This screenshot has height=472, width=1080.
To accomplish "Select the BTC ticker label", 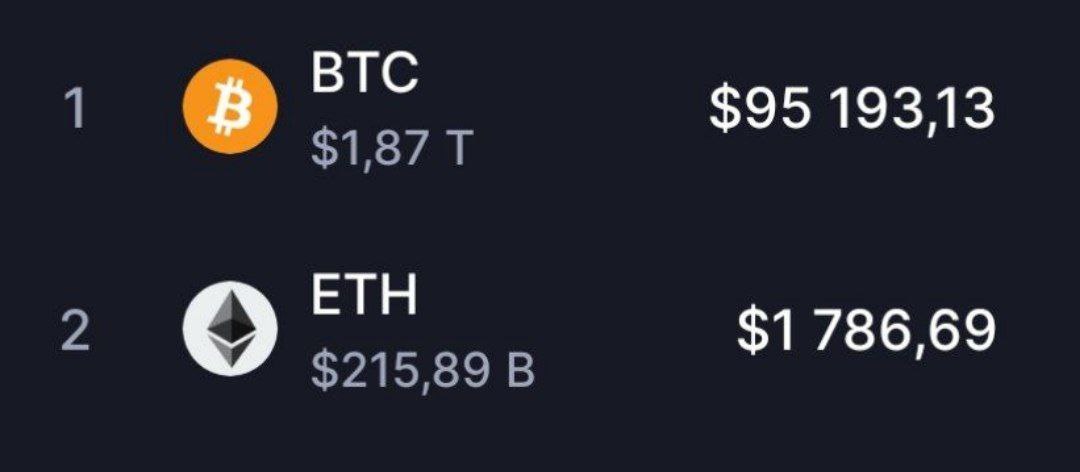I will [x=364, y=72].
